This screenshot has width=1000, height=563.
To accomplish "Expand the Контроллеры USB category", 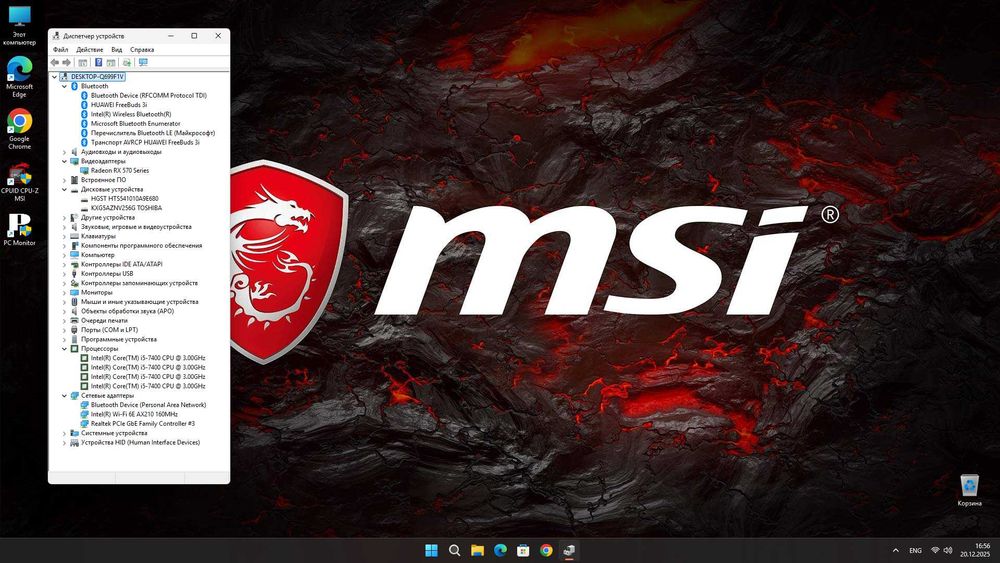I will (64, 274).
